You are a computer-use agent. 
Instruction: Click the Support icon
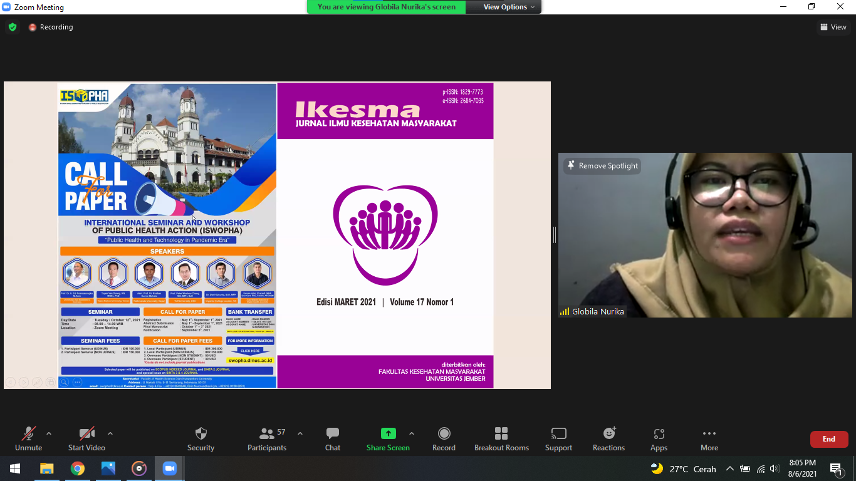click(x=558, y=436)
